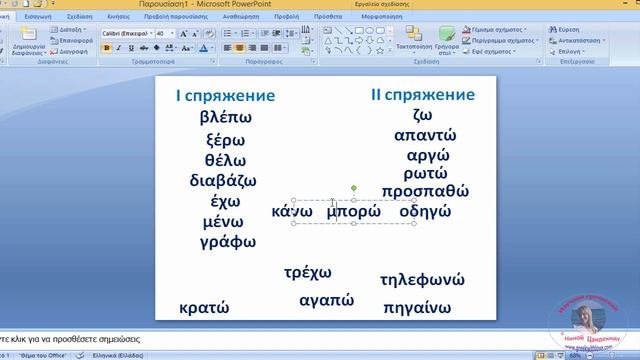Viewport: 640px width, 360px height.
Task: Click the Decrease Font Size icon
Action: point(196,34)
